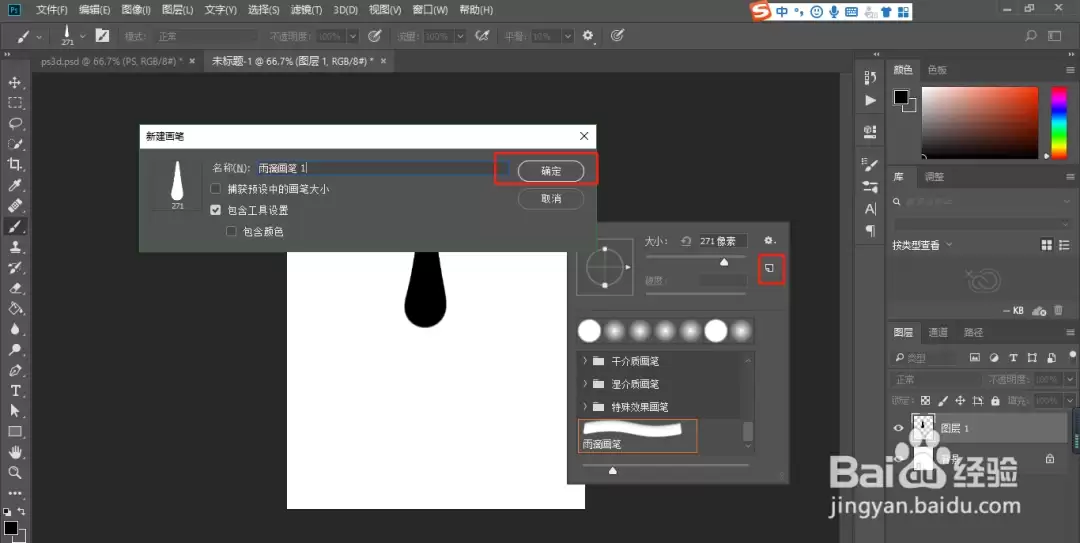This screenshot has height=543, width=1080.
Task: Open the 滤镜(T) menu
Action: pos(306,10)
